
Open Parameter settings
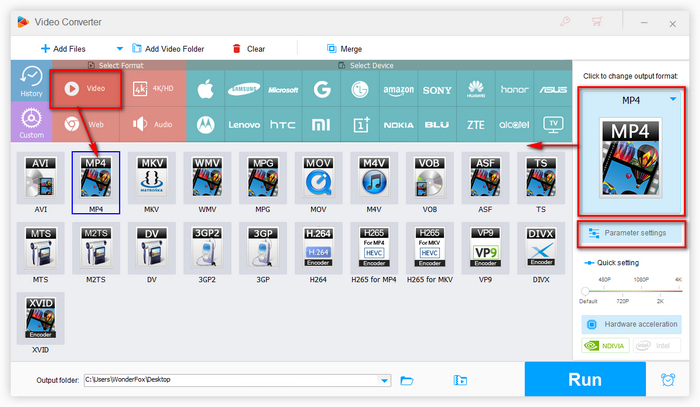[632, 233]
